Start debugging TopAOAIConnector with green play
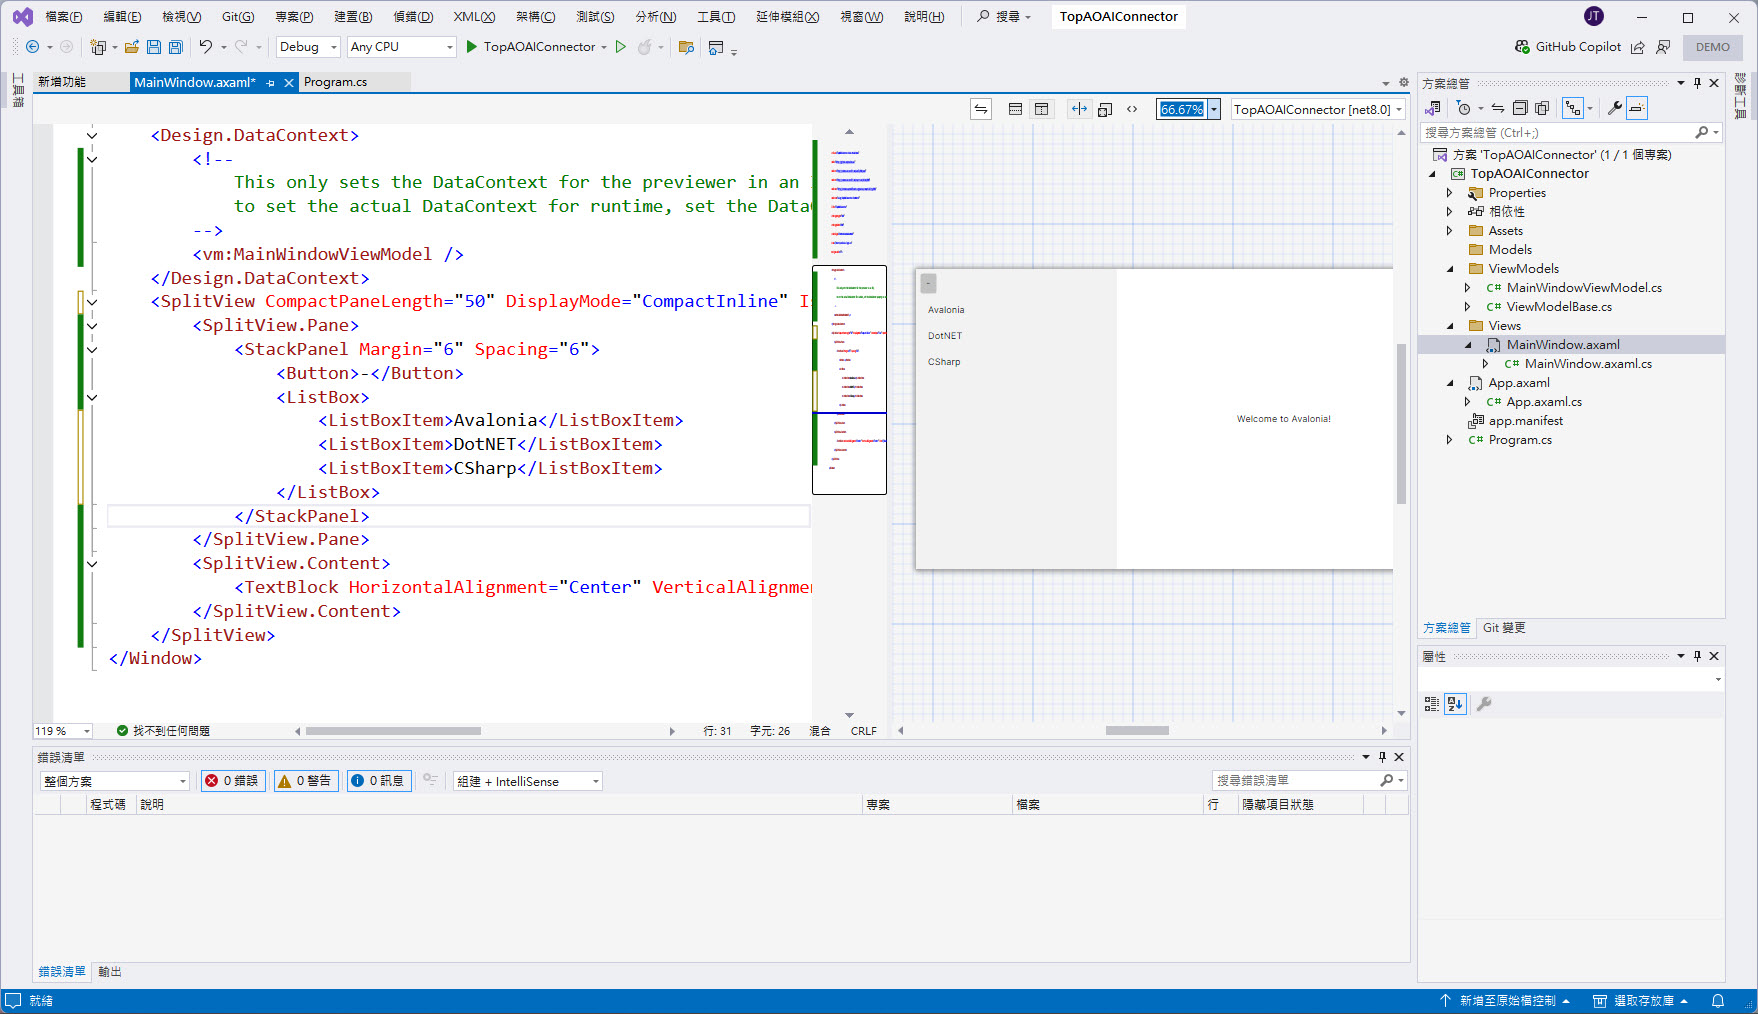 [x=472, y=47]
